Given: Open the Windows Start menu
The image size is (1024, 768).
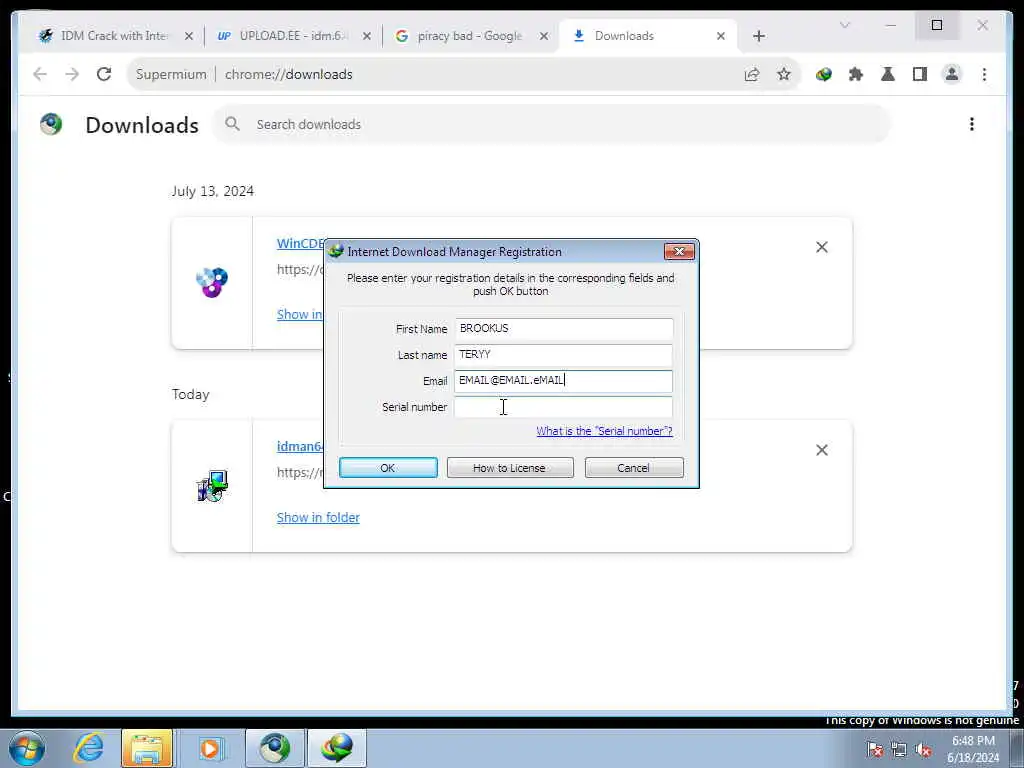Looking at the screenshot, I should pyautogui.click(x=27, y=748).
